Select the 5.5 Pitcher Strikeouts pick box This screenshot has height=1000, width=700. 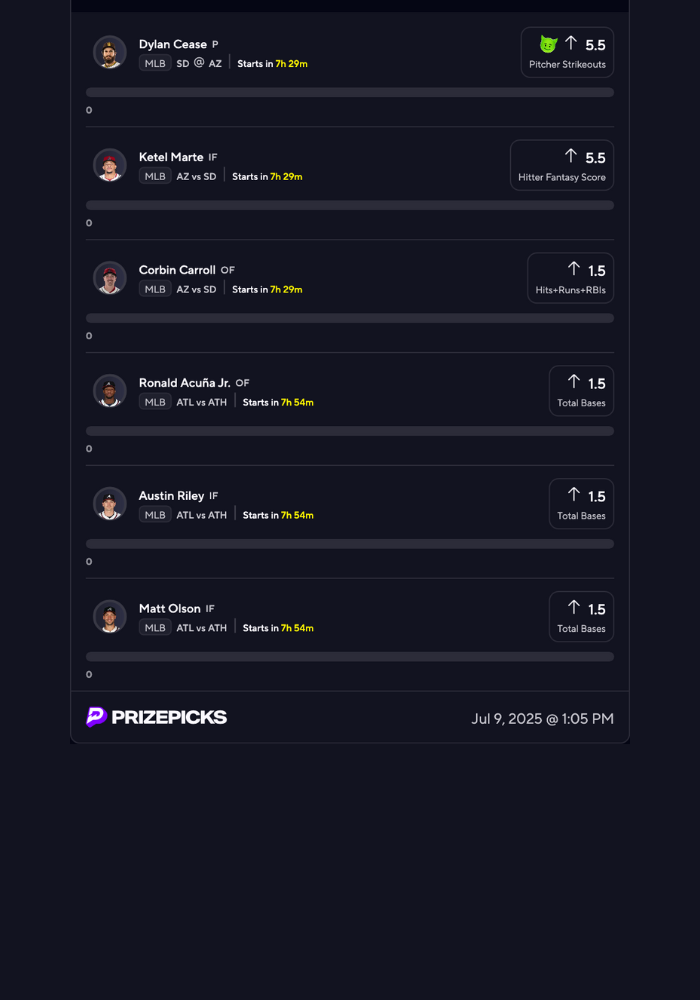(567, 53)
